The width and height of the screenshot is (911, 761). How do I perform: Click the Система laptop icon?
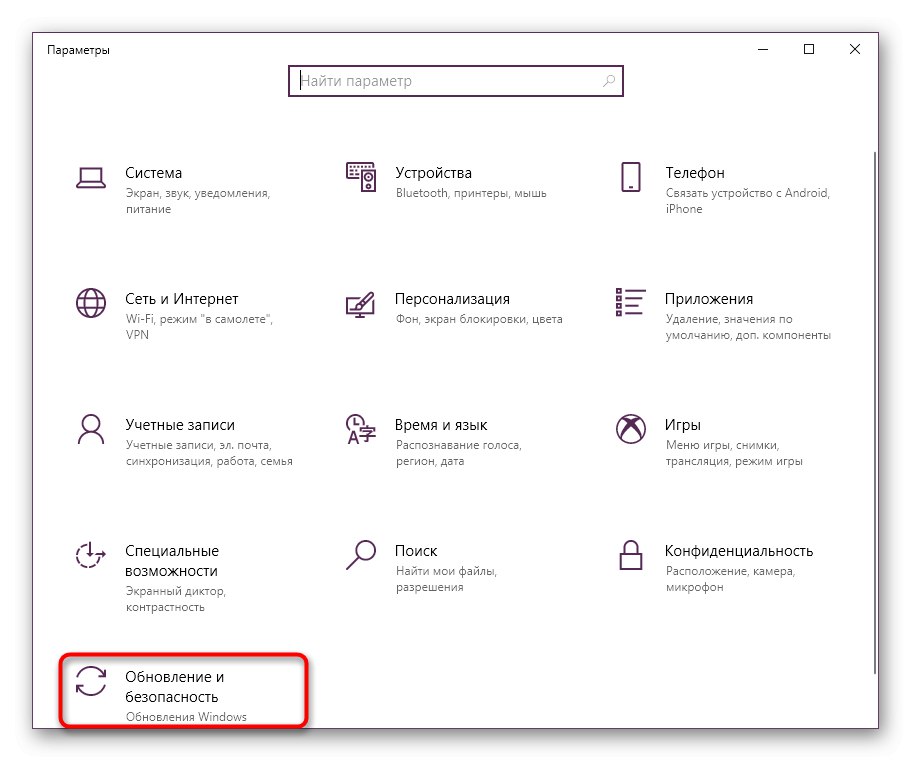coord(91,178)
